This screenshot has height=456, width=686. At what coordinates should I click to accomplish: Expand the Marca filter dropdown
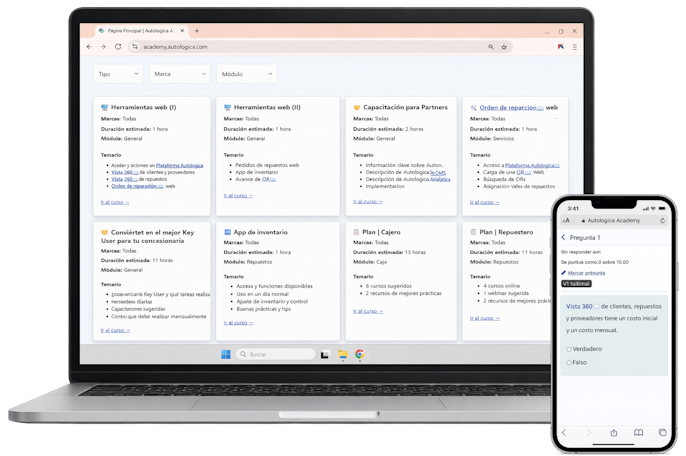pyautogui.click(x=179, y=74)
